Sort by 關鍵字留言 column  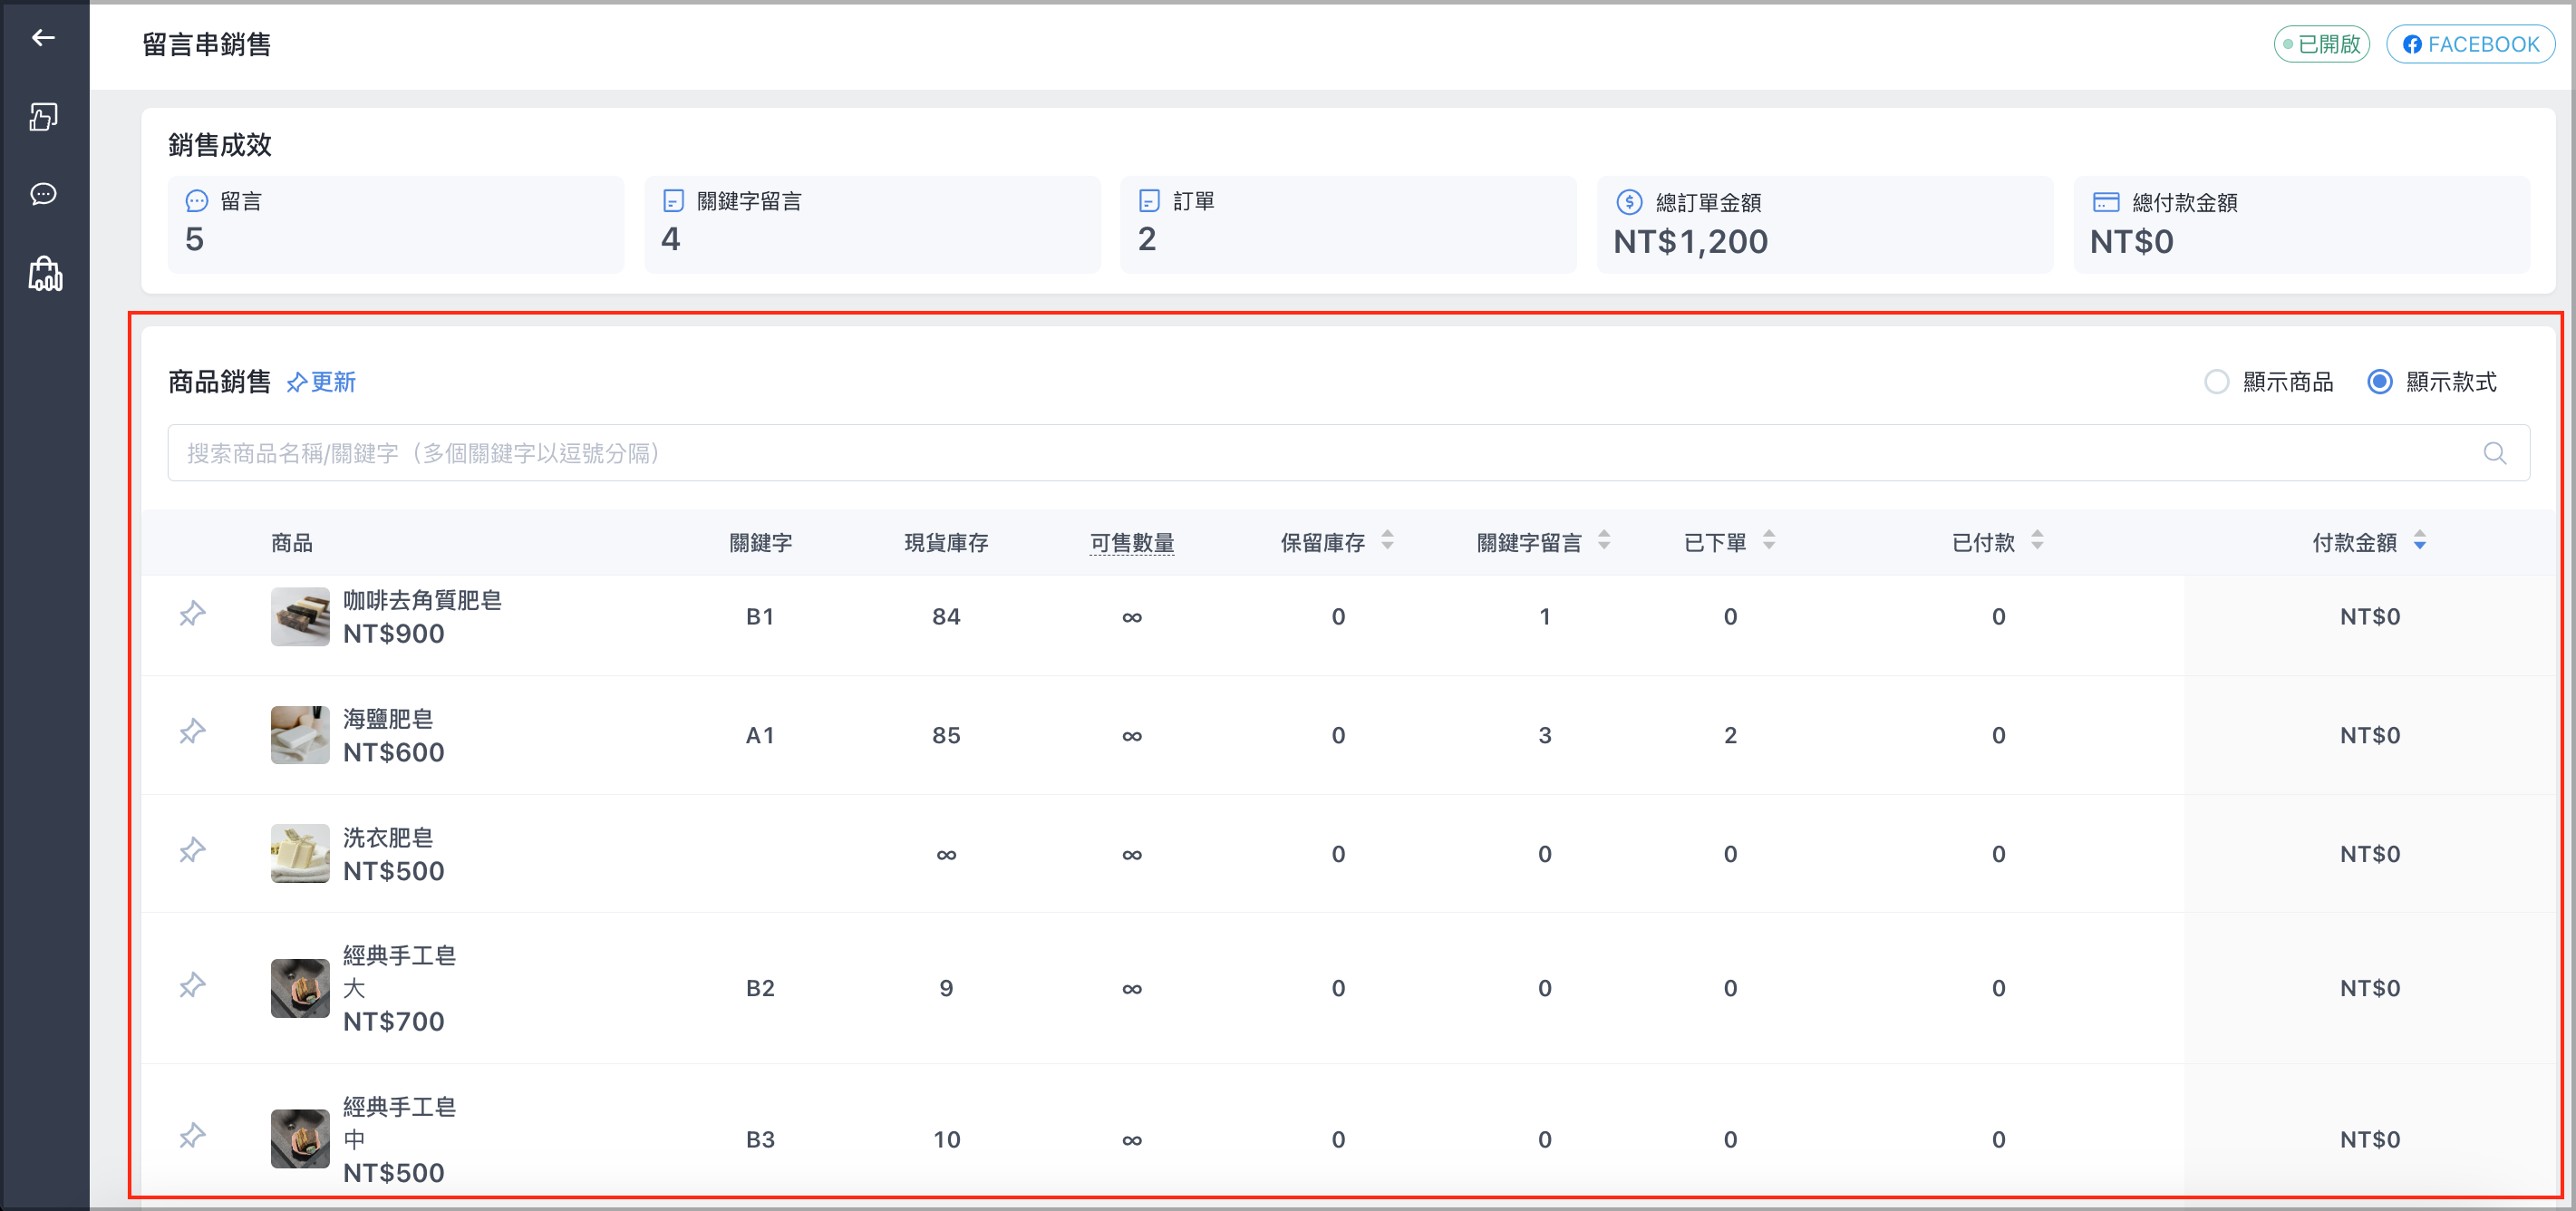pyautogui.click(x=1604, y=540)
